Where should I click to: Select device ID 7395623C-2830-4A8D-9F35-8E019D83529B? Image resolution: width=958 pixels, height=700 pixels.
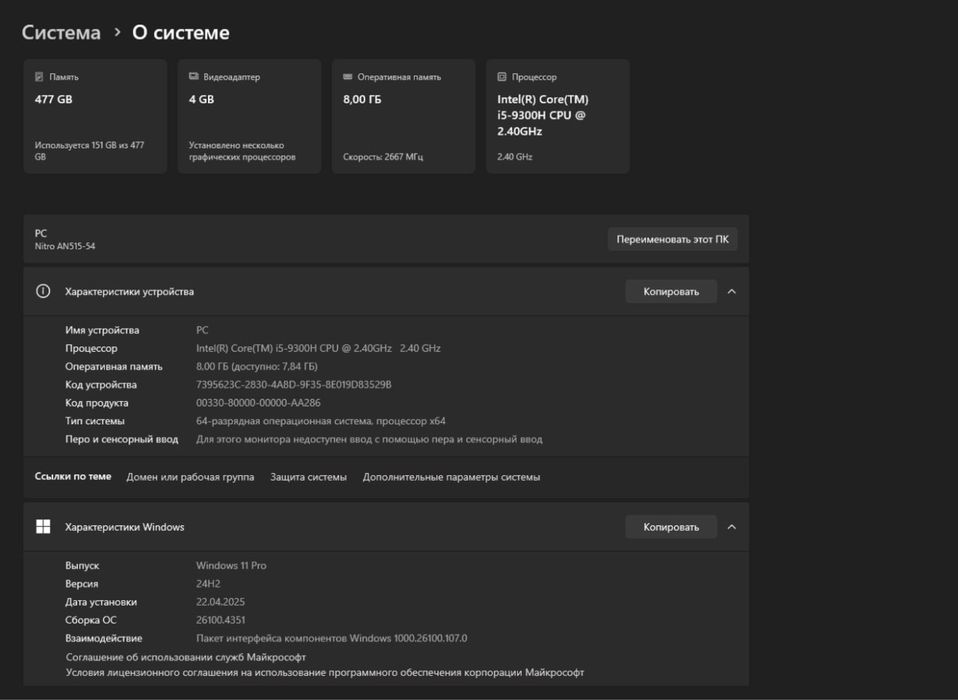coord(294,385)
